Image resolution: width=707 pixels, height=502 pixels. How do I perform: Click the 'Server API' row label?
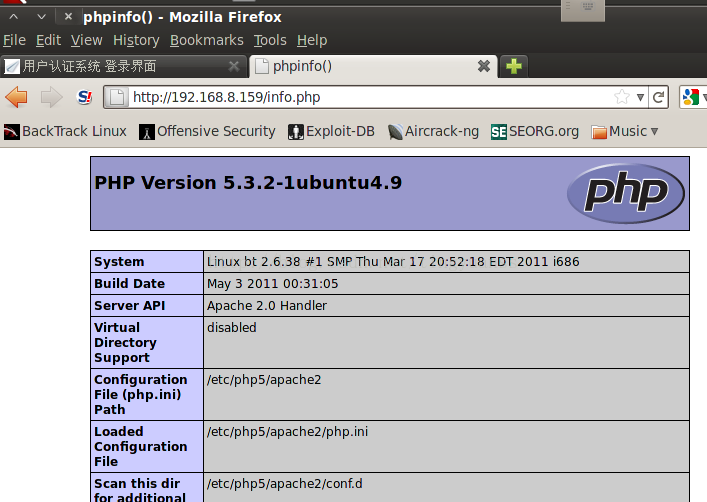[130, 306]
